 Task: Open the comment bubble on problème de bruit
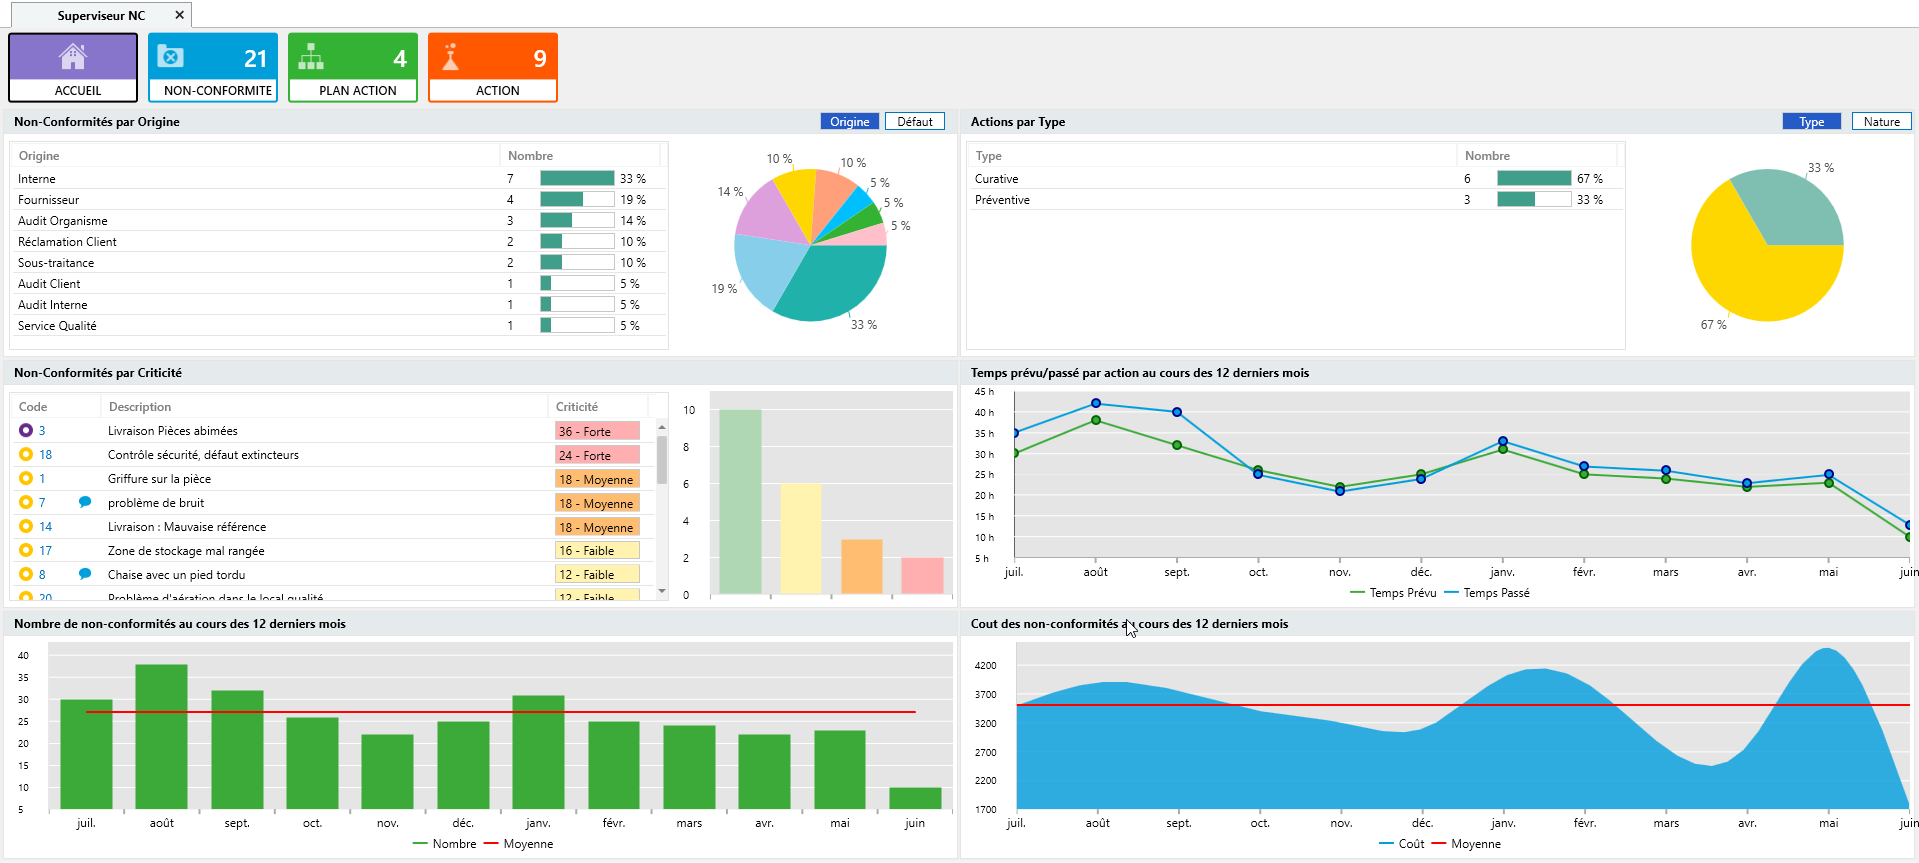(x=85, y=502)
